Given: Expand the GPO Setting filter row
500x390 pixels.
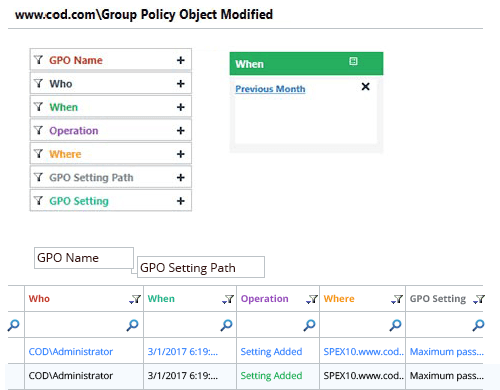Looking at the screenshot, I should click(111, 201).
